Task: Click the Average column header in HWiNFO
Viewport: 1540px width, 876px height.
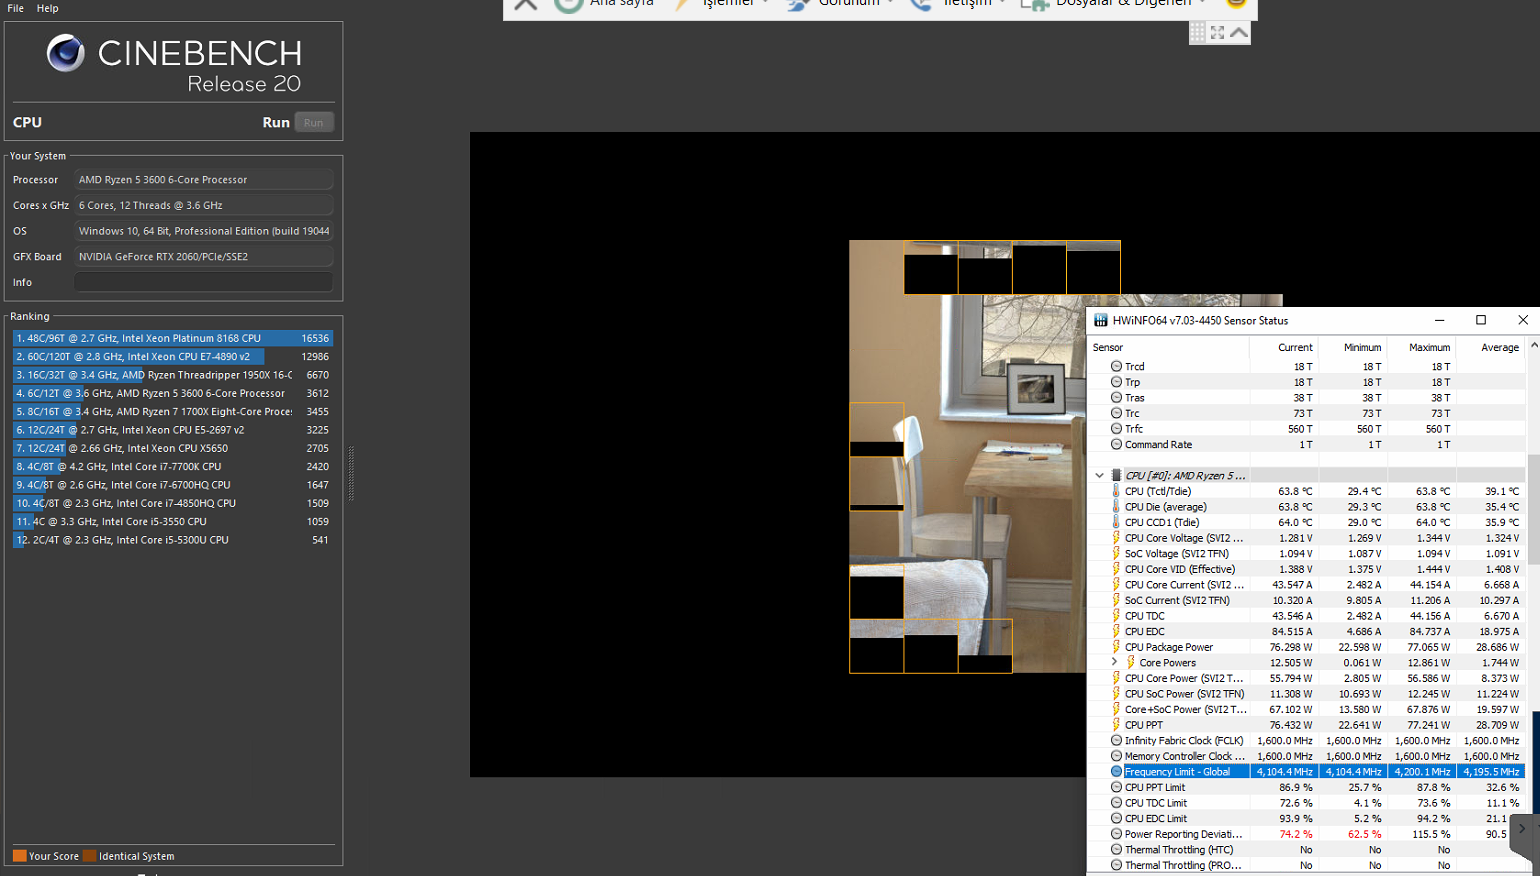Action: coord(1490,347)
